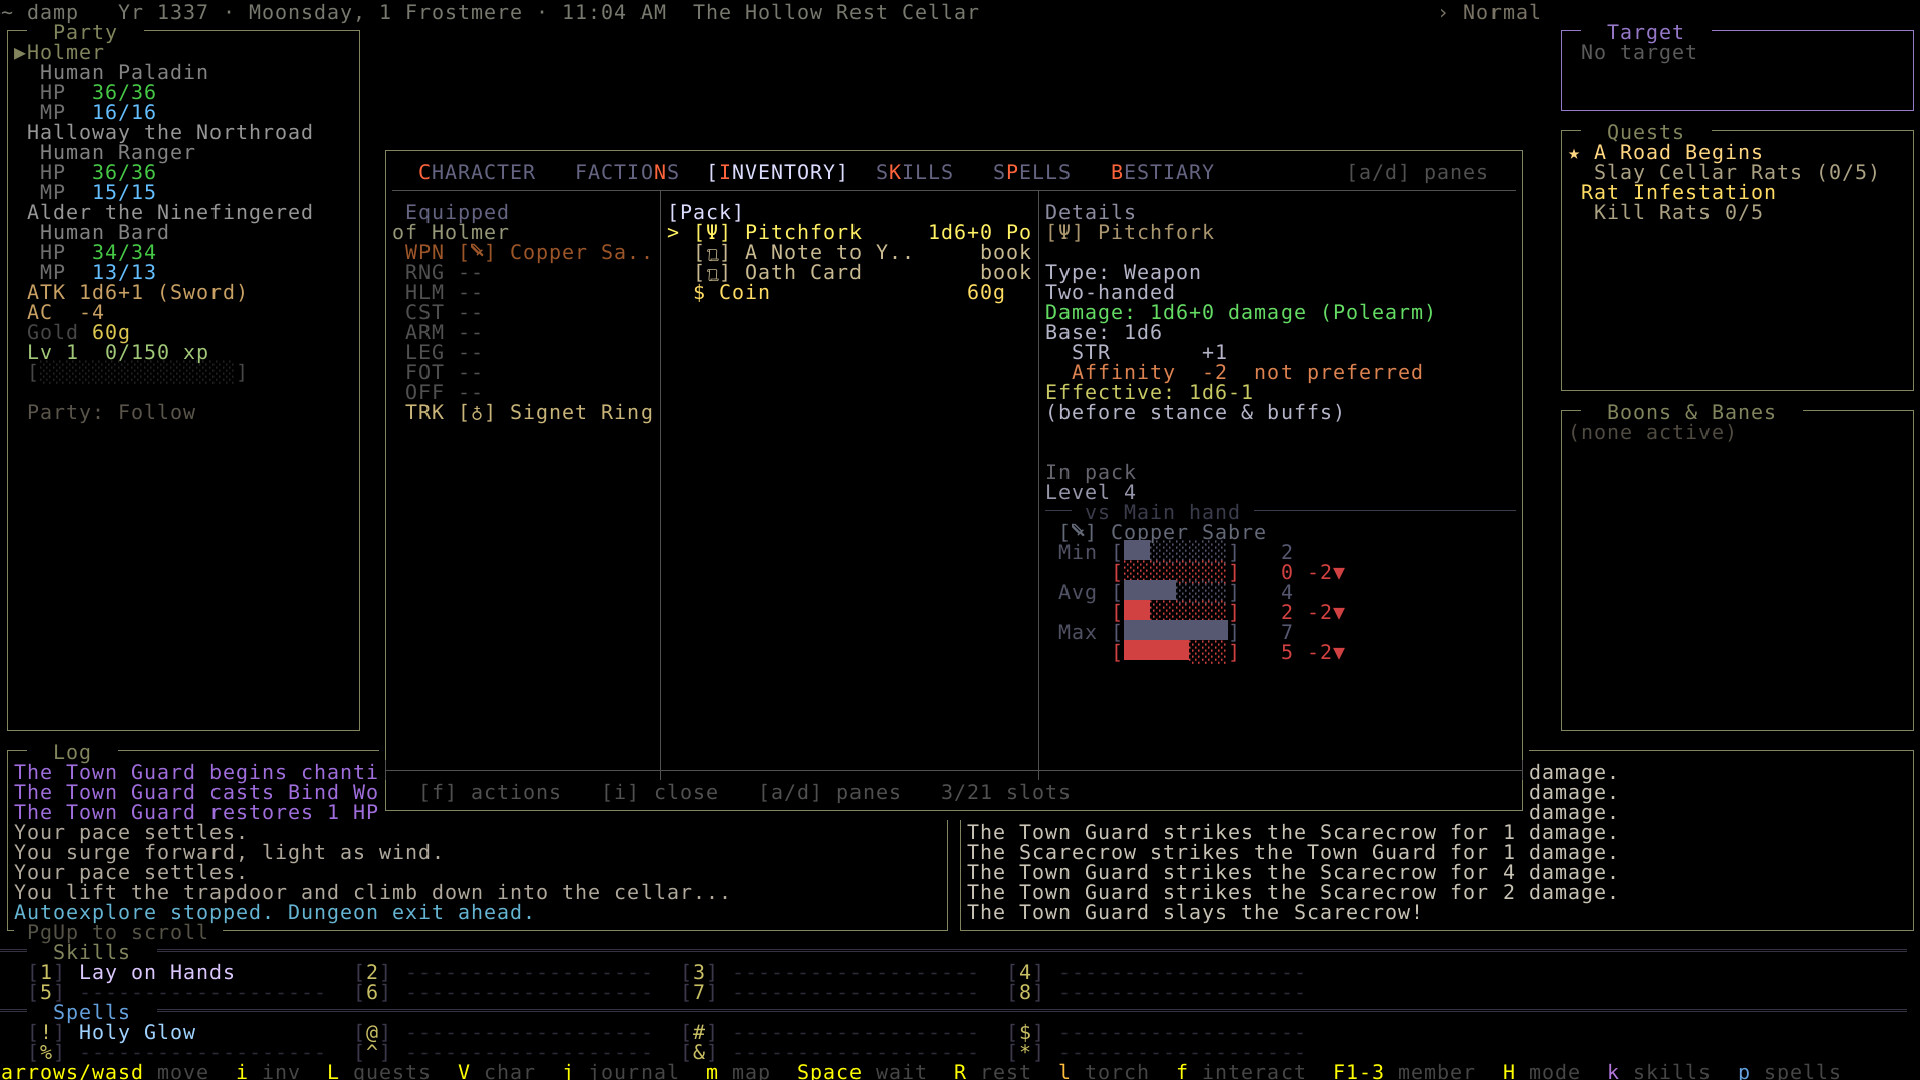Click the dollar coin icon in pack

(699, 292)
